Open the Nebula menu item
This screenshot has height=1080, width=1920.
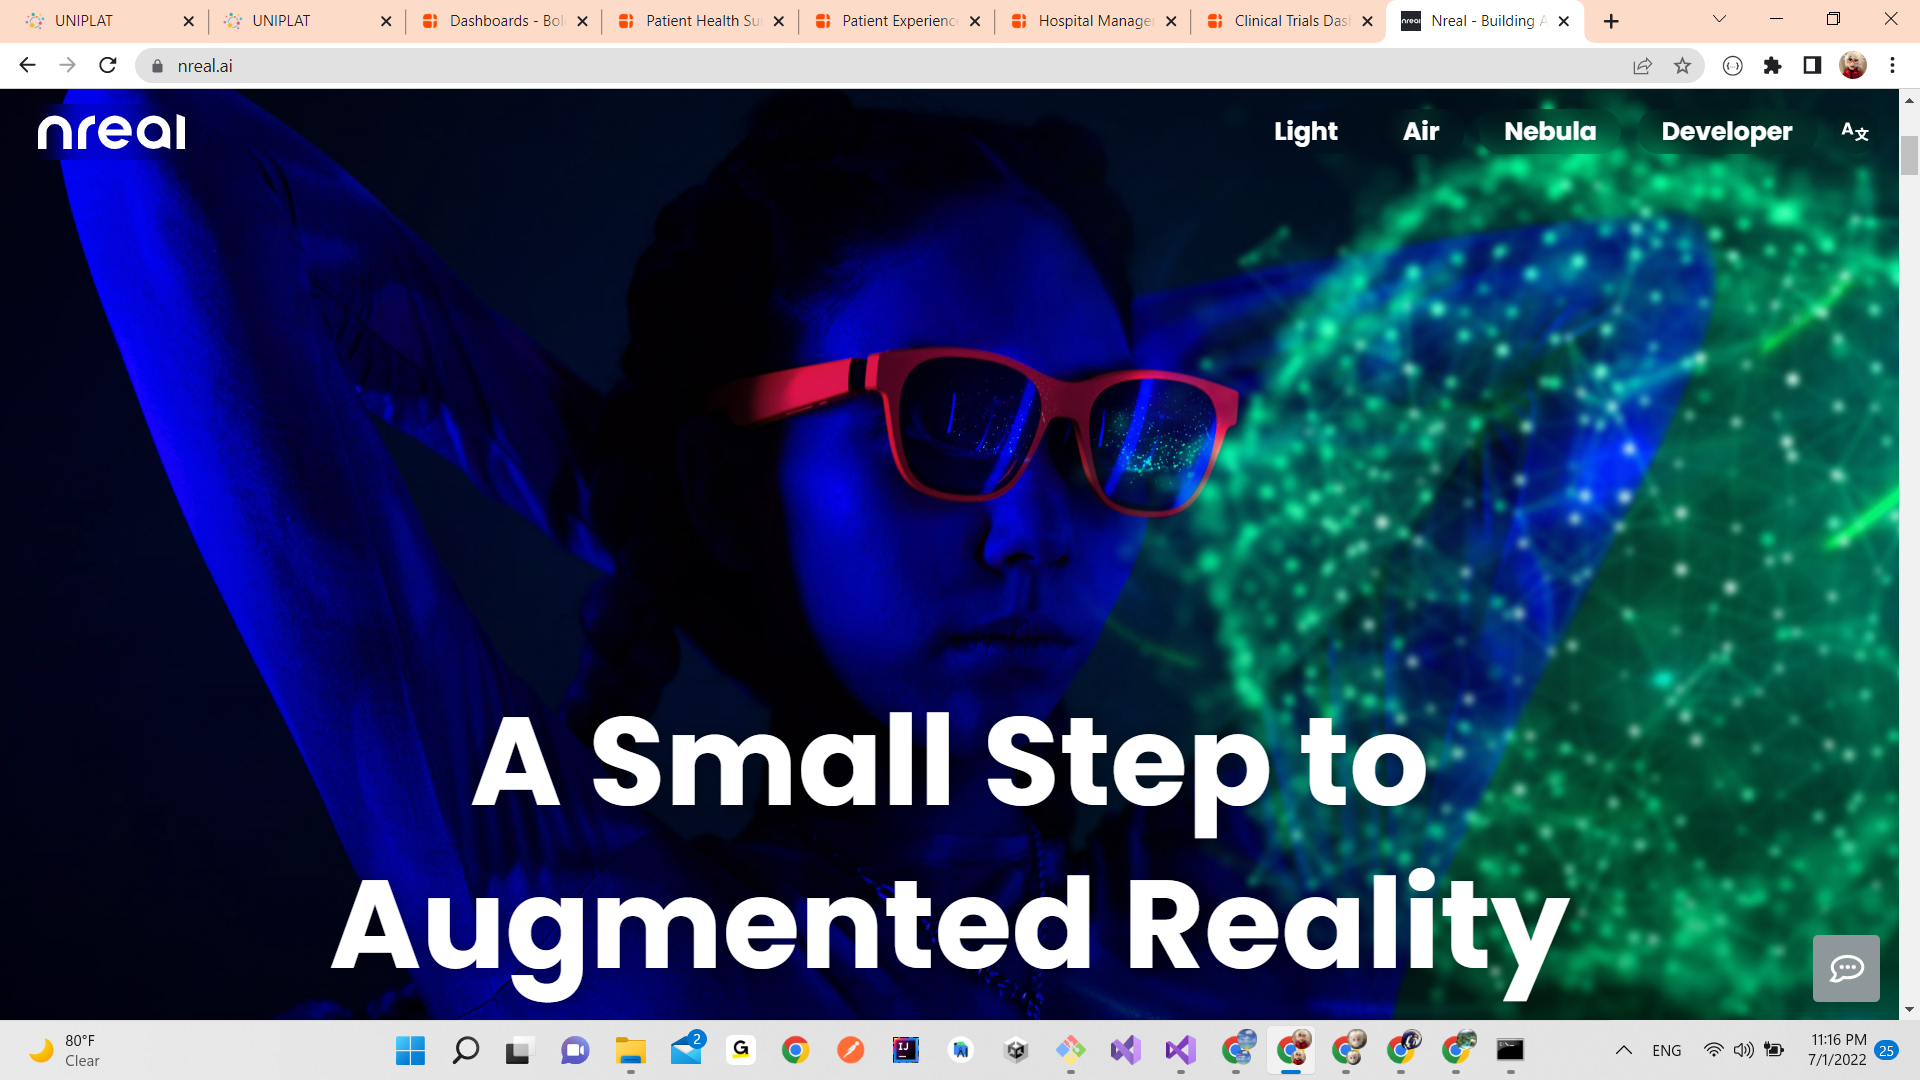point(1549,132)
